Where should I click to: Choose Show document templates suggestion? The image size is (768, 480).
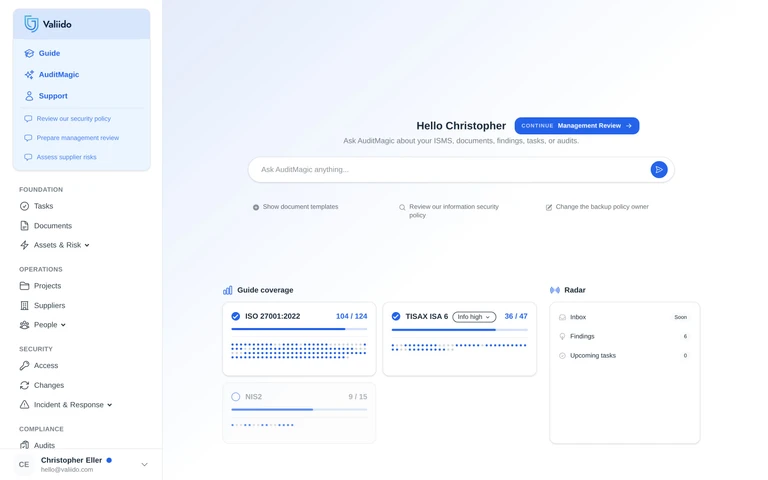coord(295,207)
